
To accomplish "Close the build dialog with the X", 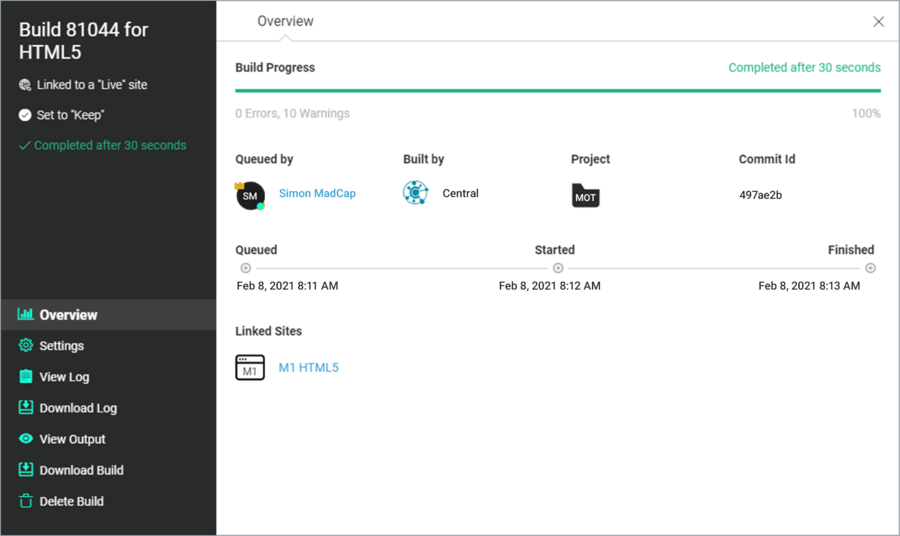I will pyautogui.click(x=878, y=22).
